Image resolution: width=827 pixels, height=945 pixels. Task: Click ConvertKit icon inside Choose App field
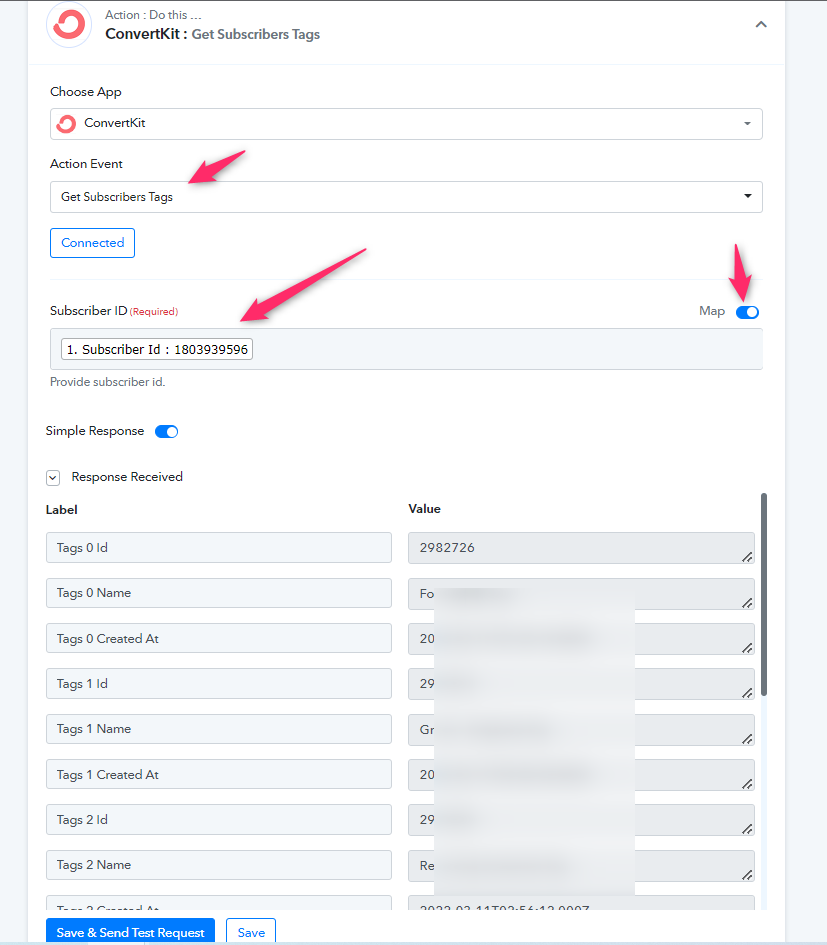(x=66, y=124)
